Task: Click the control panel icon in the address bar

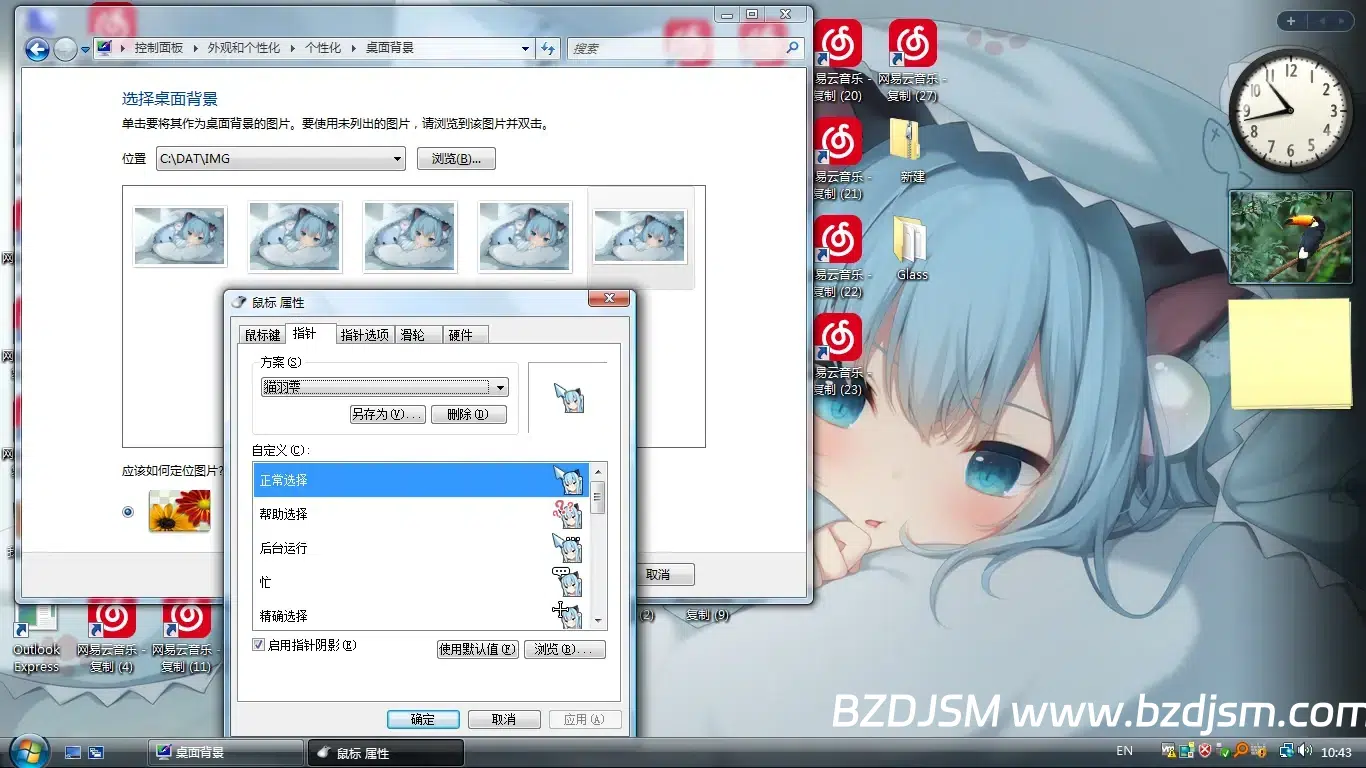Action: pyautogui.click(x=104, y=48)
